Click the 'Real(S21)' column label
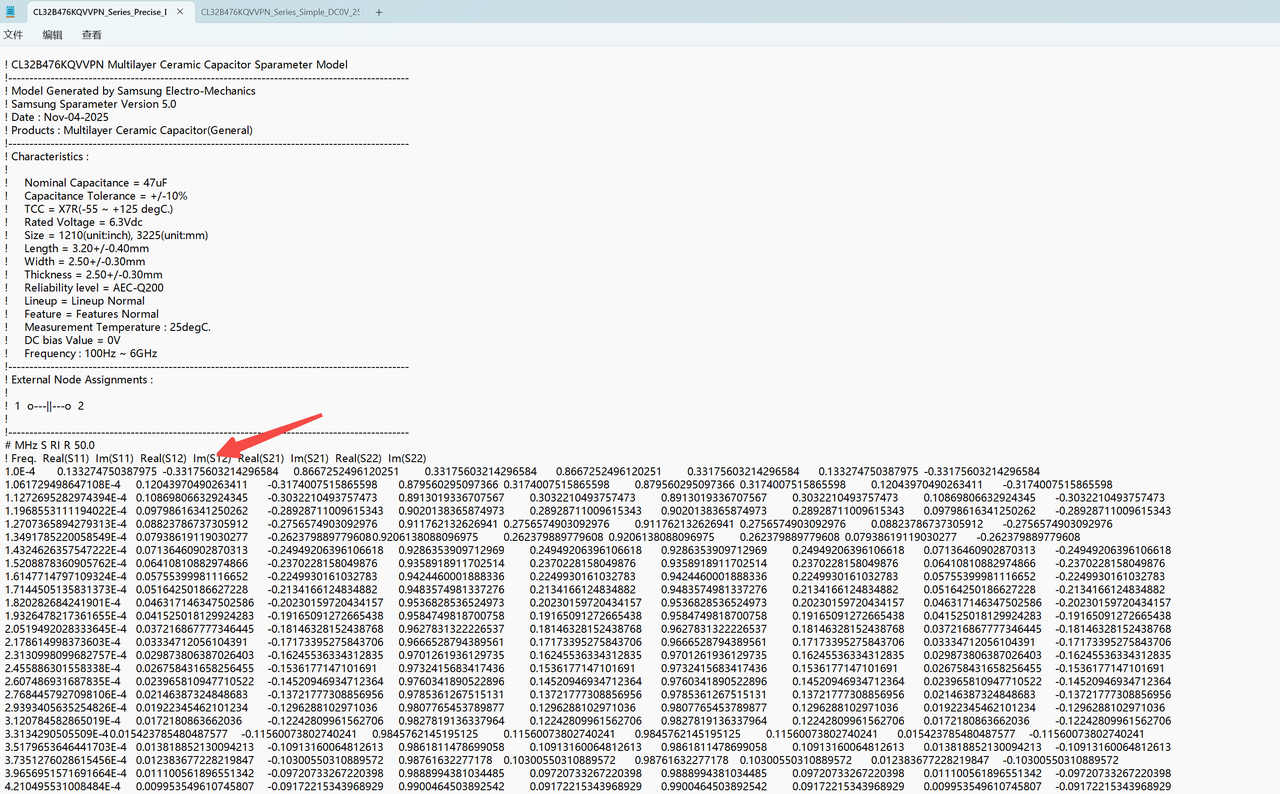 click(262, 458)
